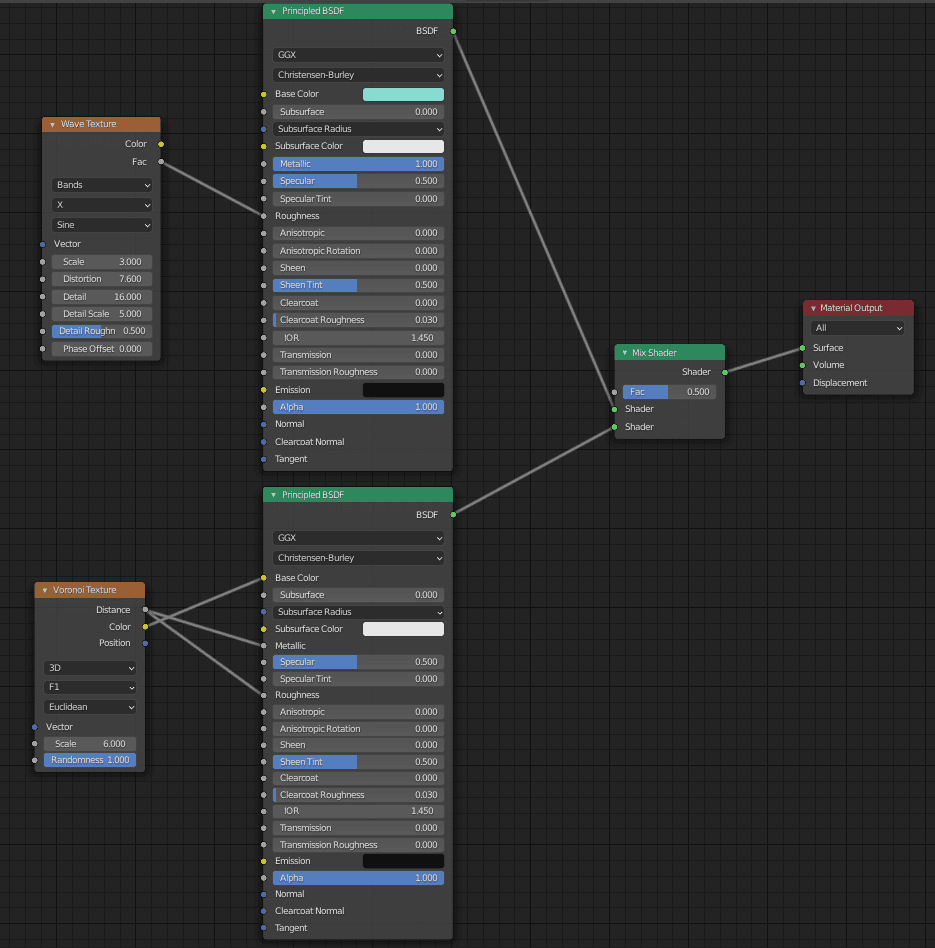935x948 pixels.
Task: Click the Position output socket of Voronoi Texture
Action: tap(145, 643)
